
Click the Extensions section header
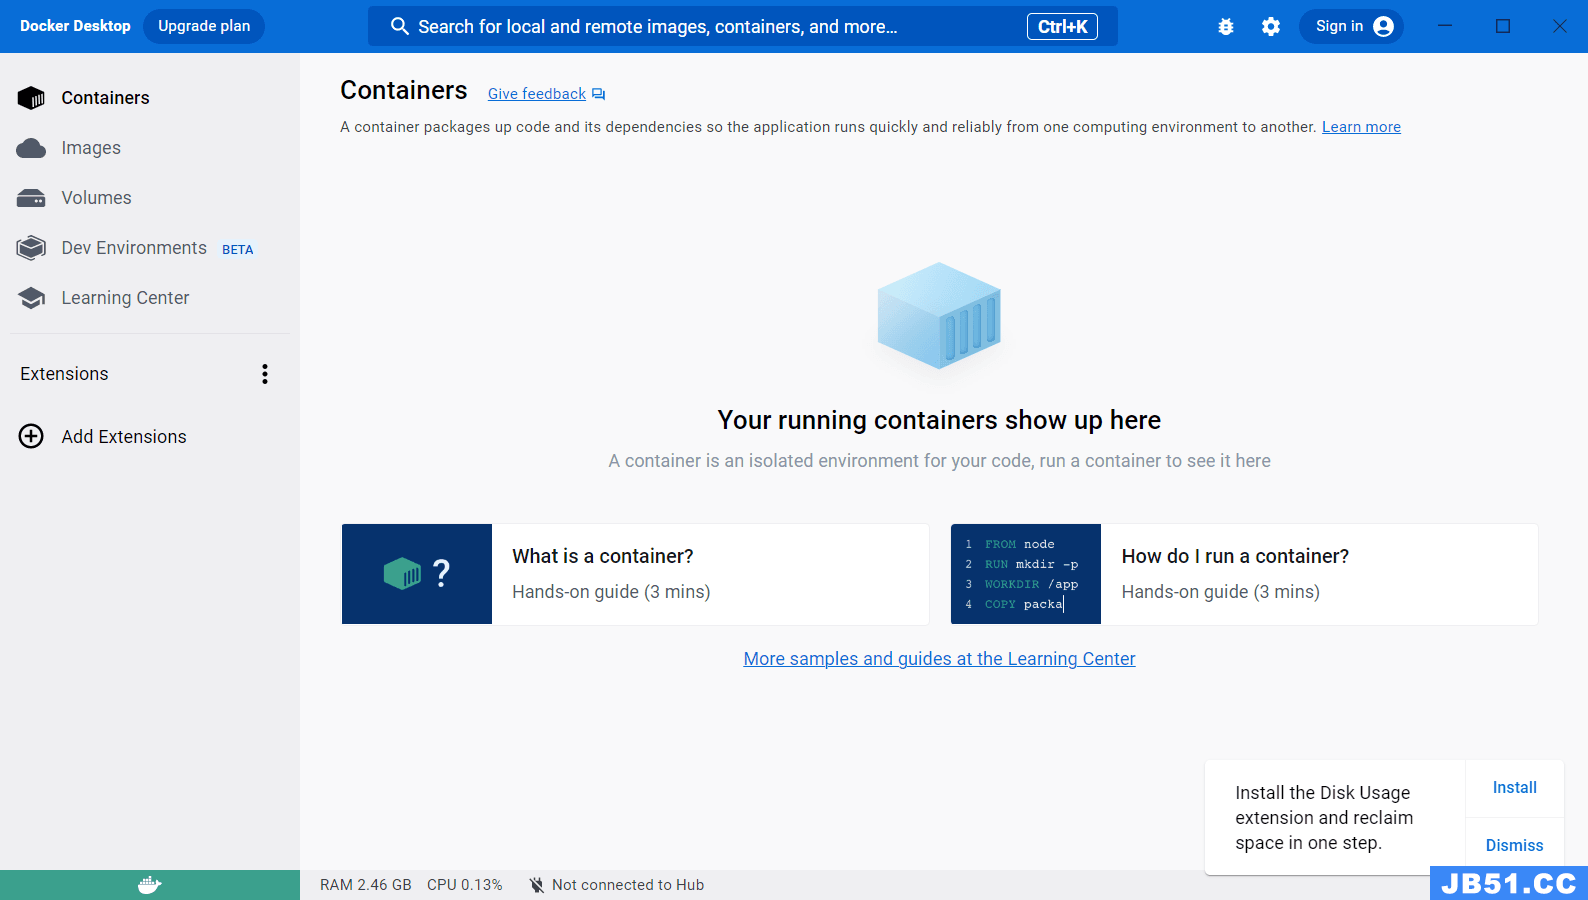tap(64, 374)
